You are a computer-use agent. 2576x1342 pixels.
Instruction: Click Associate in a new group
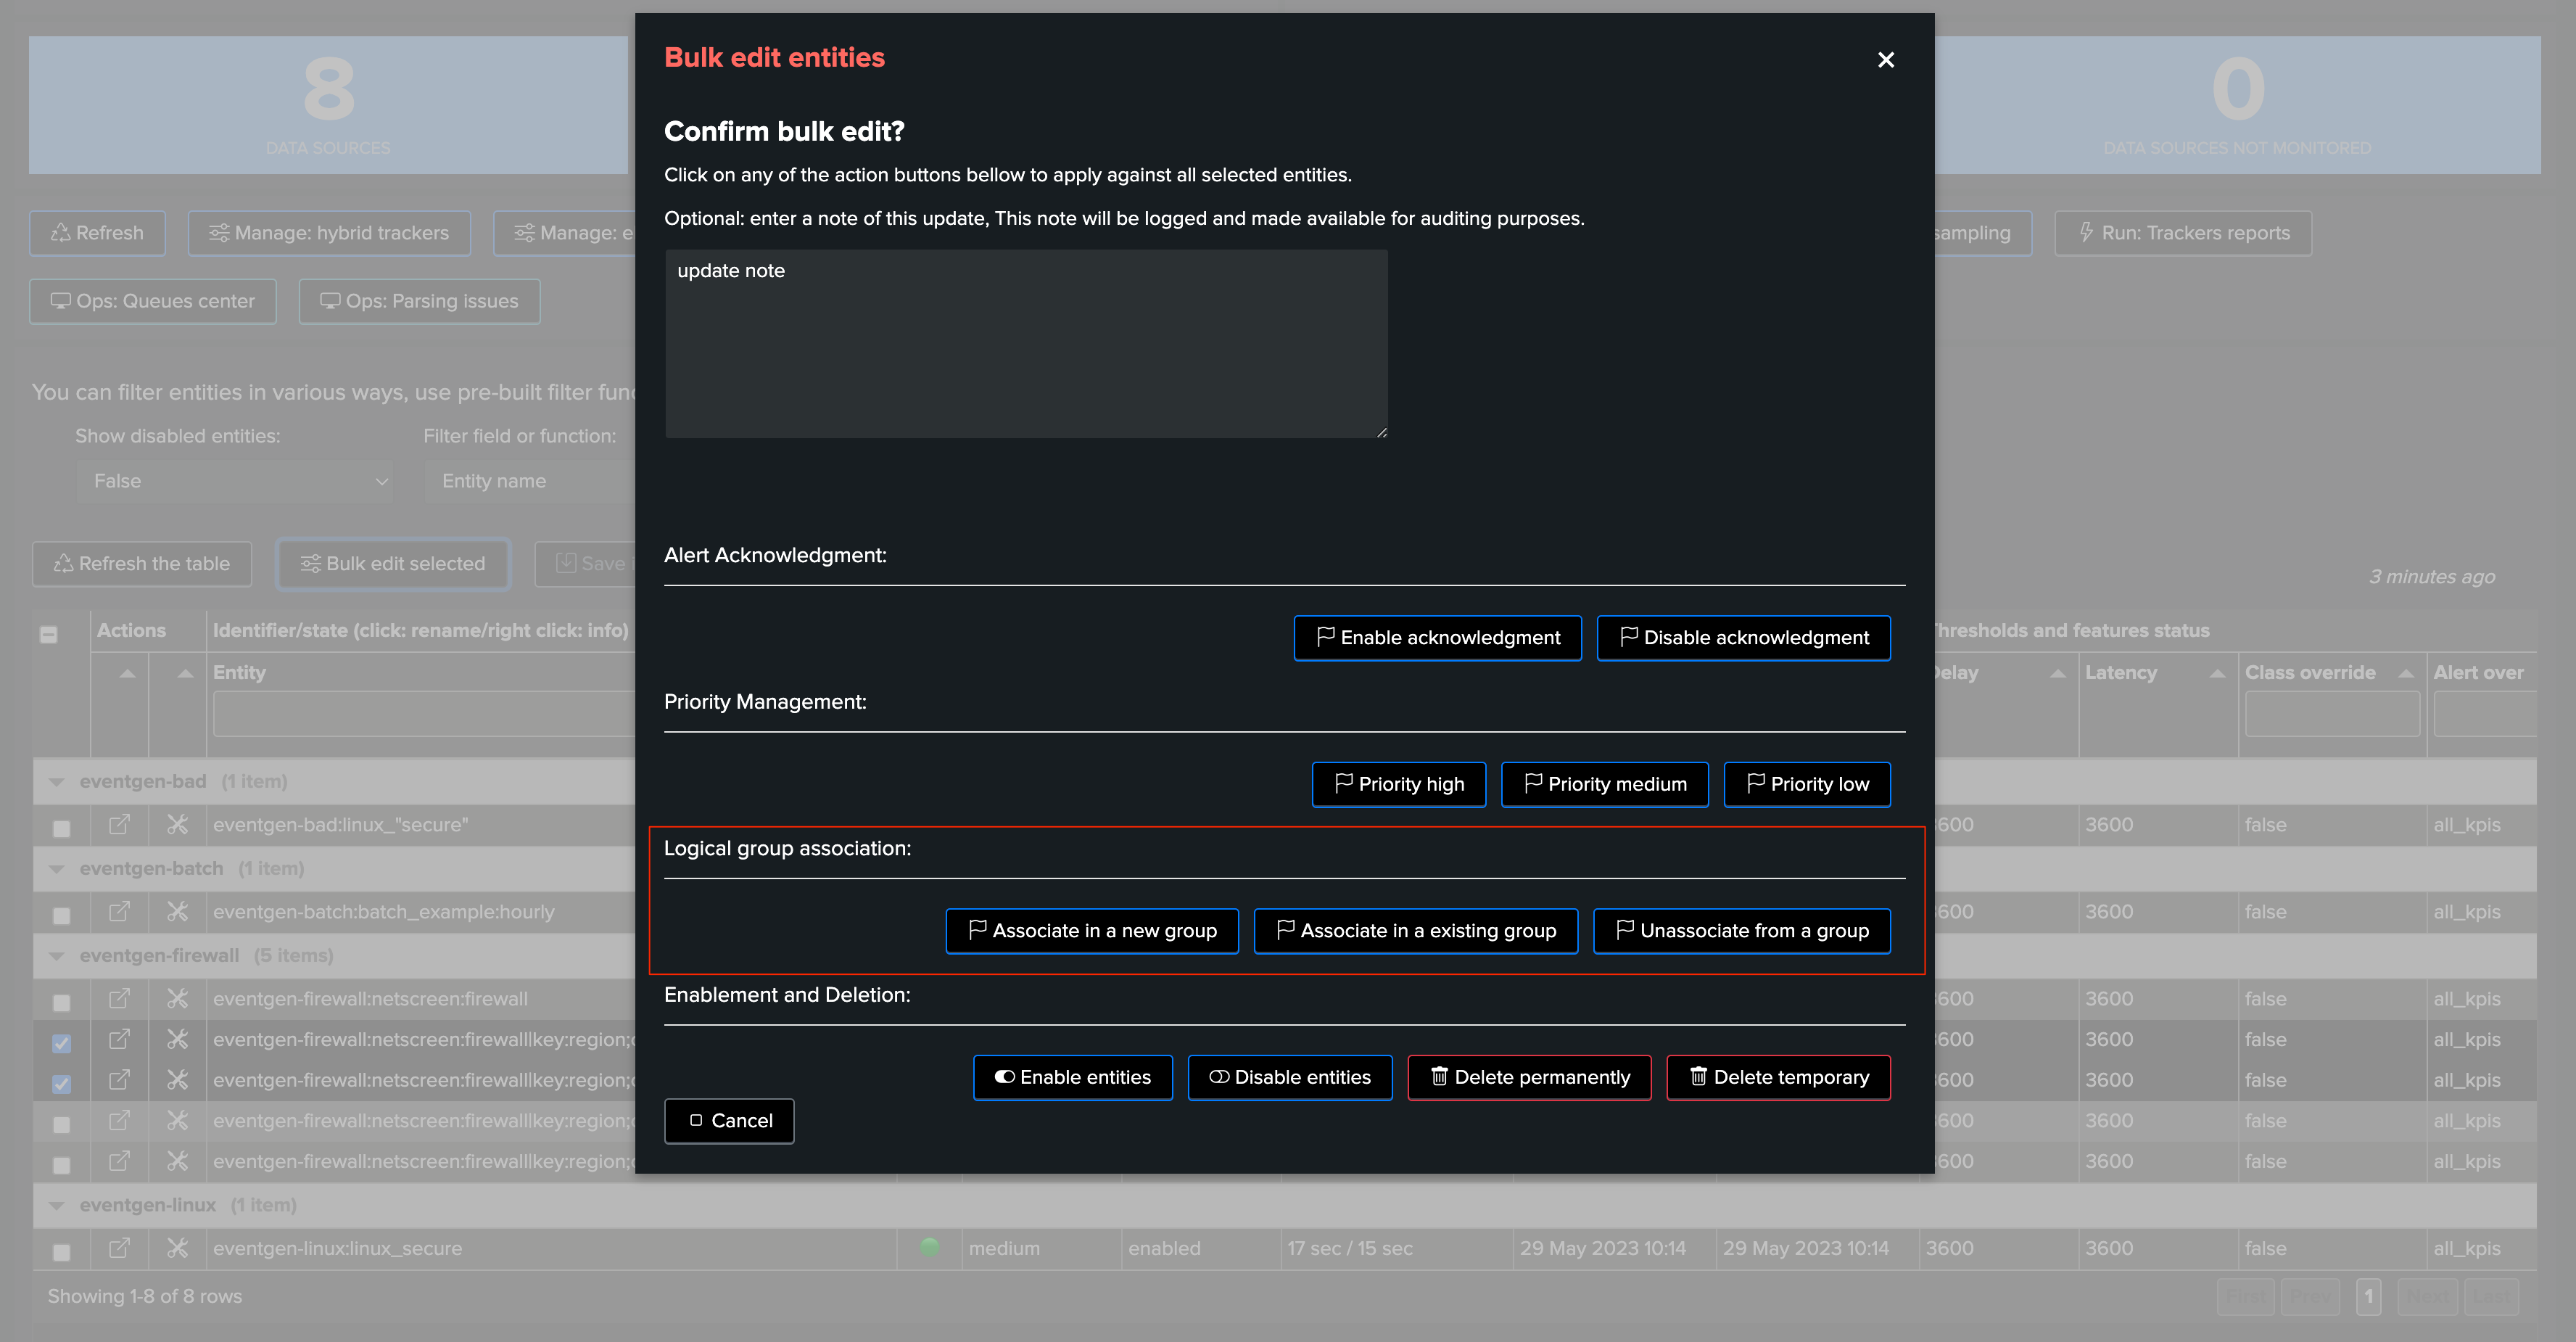[1092, 931]
